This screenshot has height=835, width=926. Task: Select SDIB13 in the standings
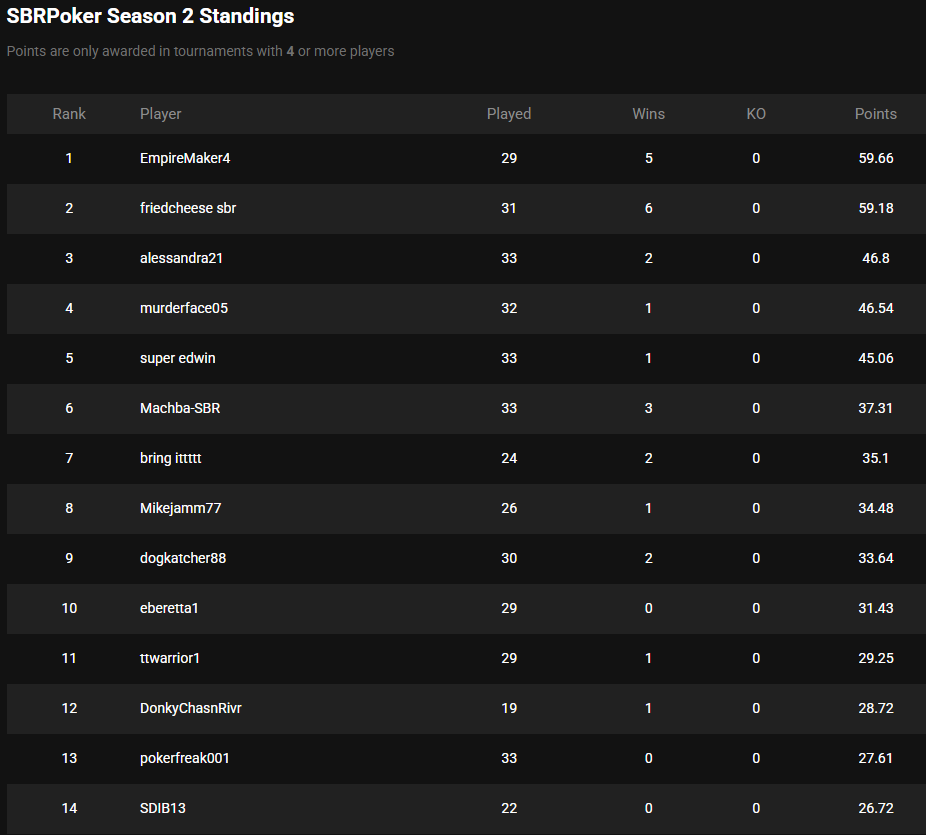(163, 808)
